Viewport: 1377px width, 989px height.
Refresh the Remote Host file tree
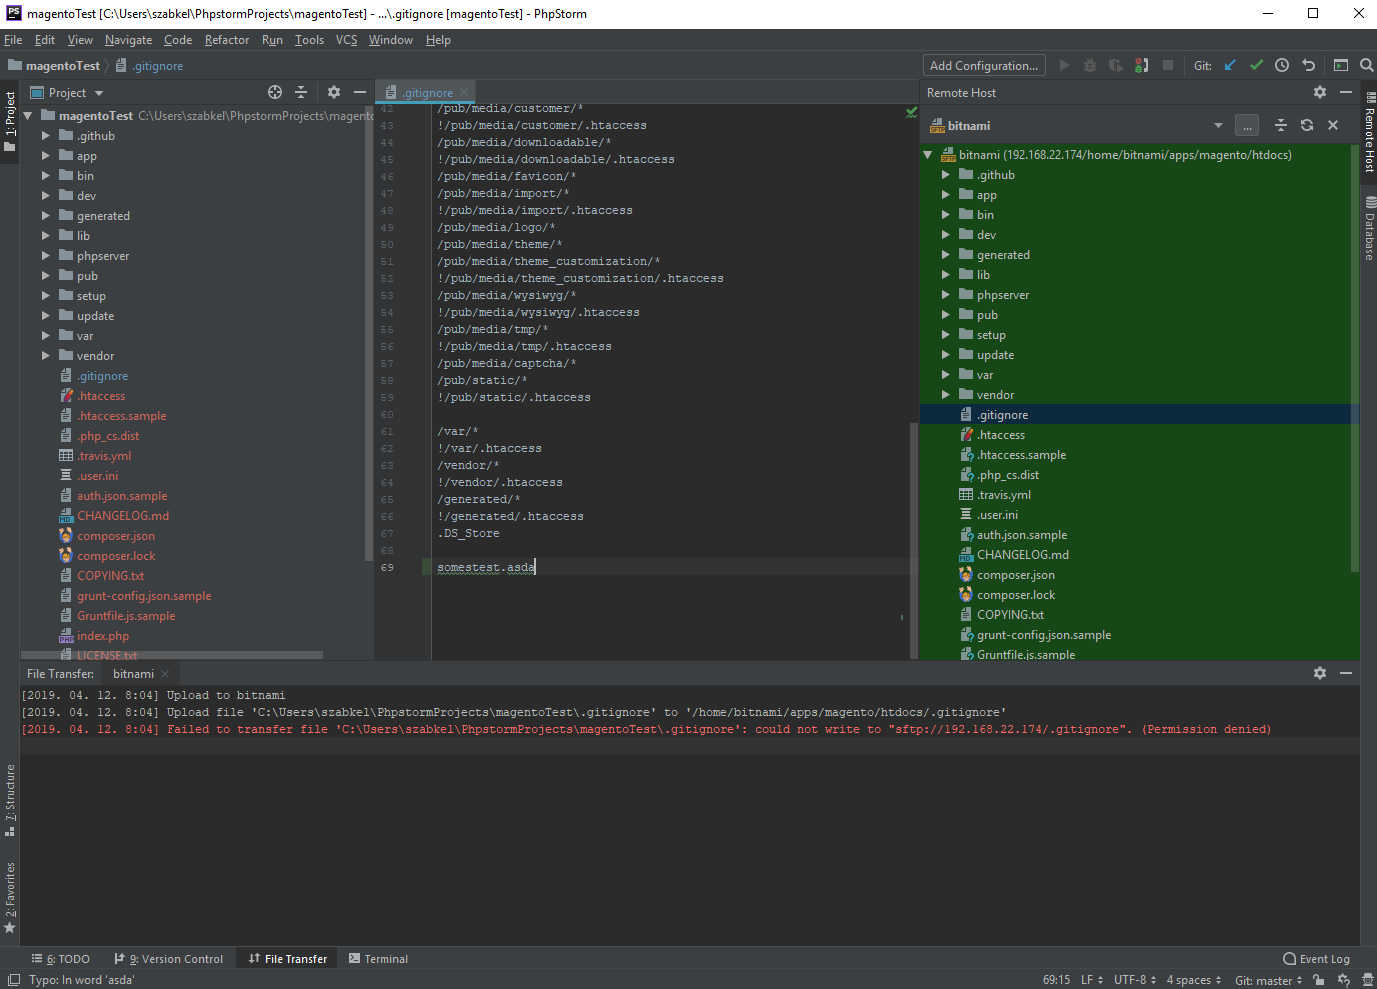pos(1307,125)
